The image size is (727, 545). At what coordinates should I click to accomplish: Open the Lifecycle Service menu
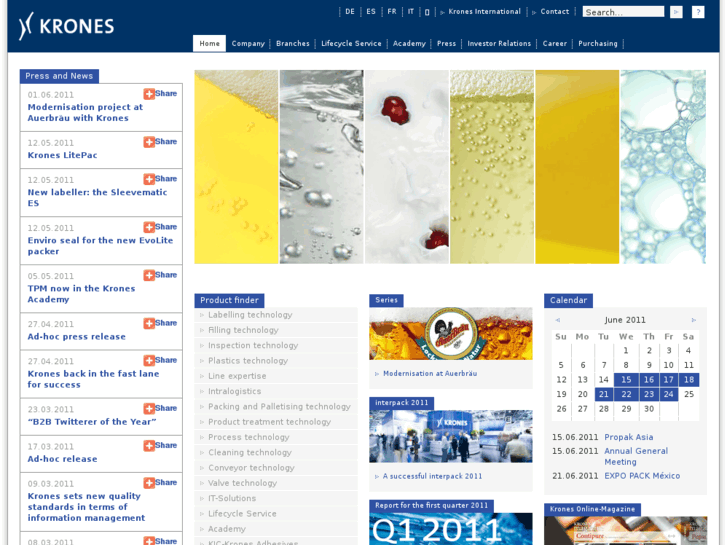point(351,44)
